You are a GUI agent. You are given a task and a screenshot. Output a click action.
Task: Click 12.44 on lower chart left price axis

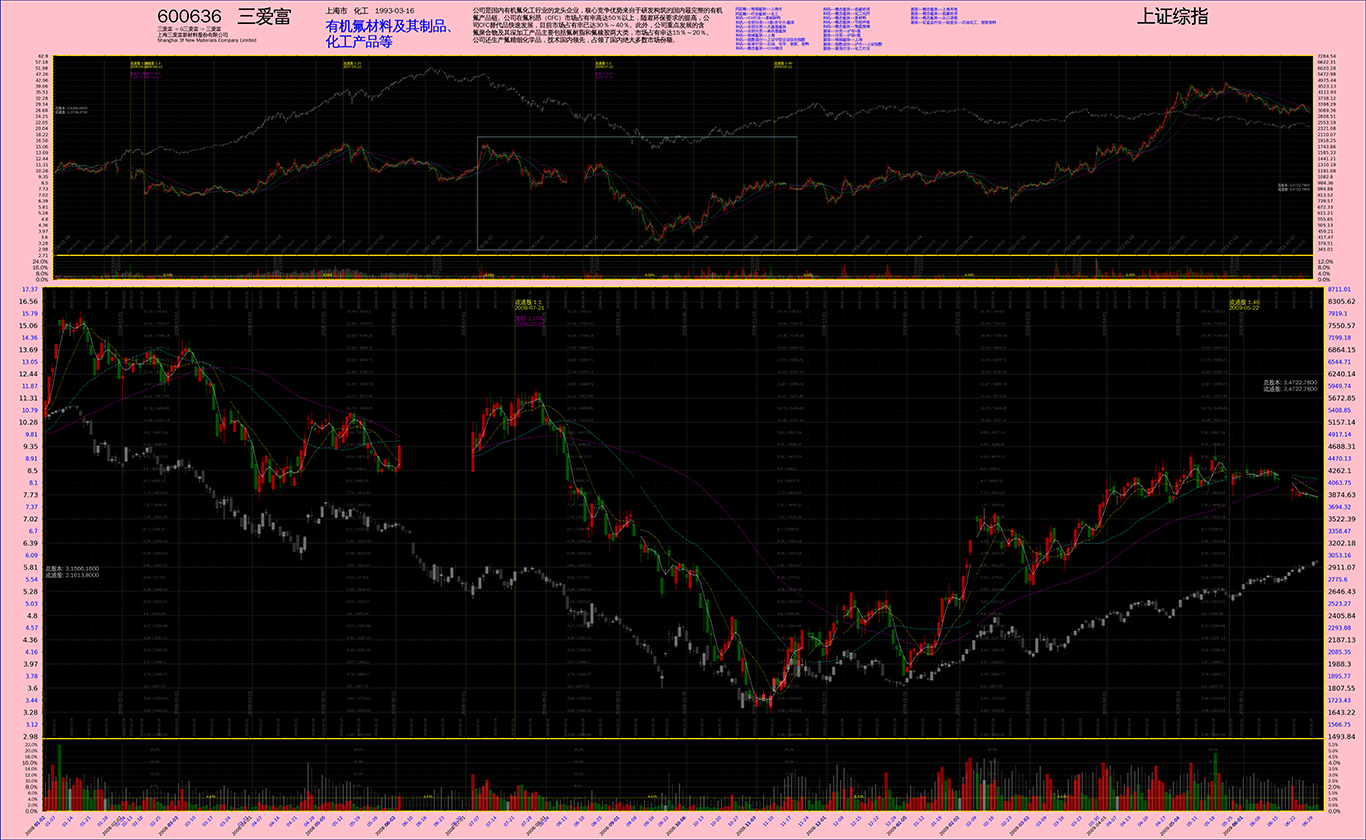[28, 373]
